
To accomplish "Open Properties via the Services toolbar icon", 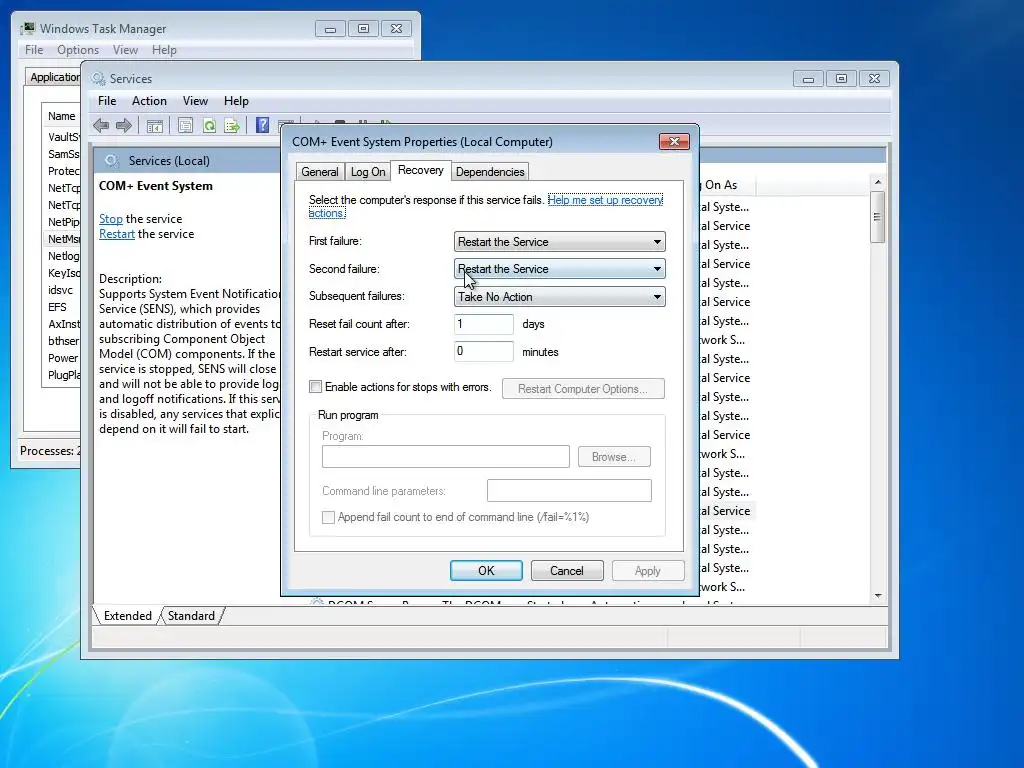I will 185,126.
